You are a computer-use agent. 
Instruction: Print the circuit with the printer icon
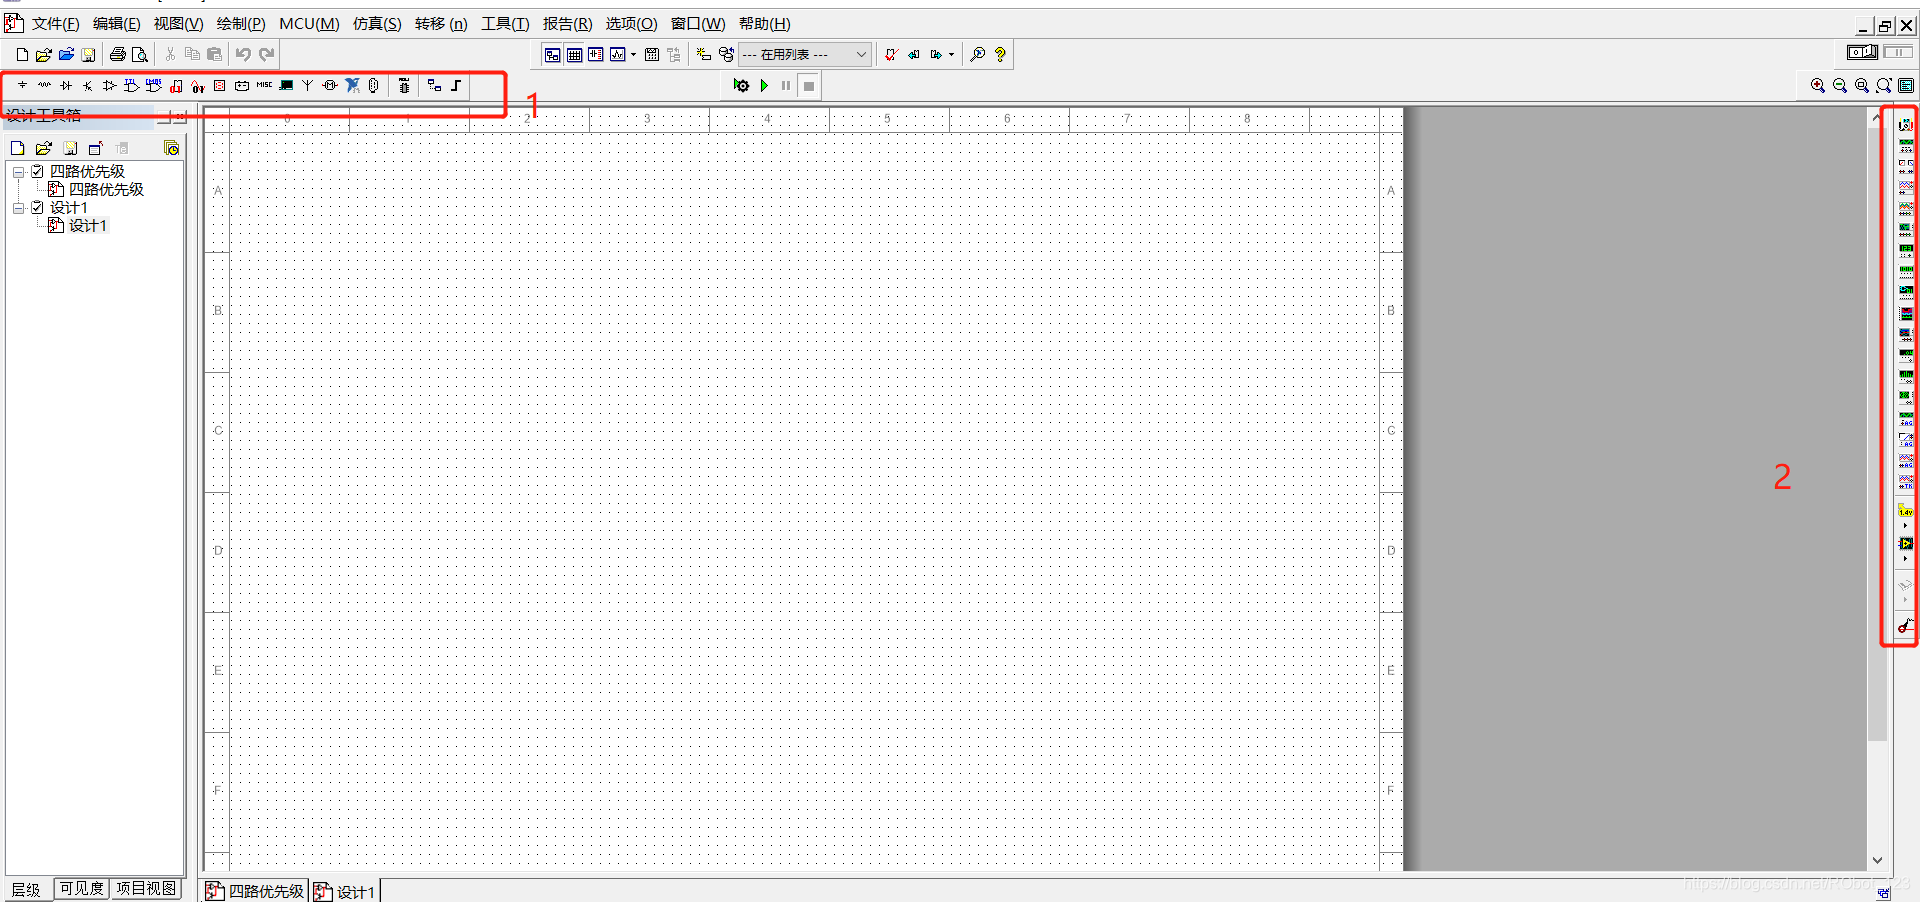tap(118, 55)
